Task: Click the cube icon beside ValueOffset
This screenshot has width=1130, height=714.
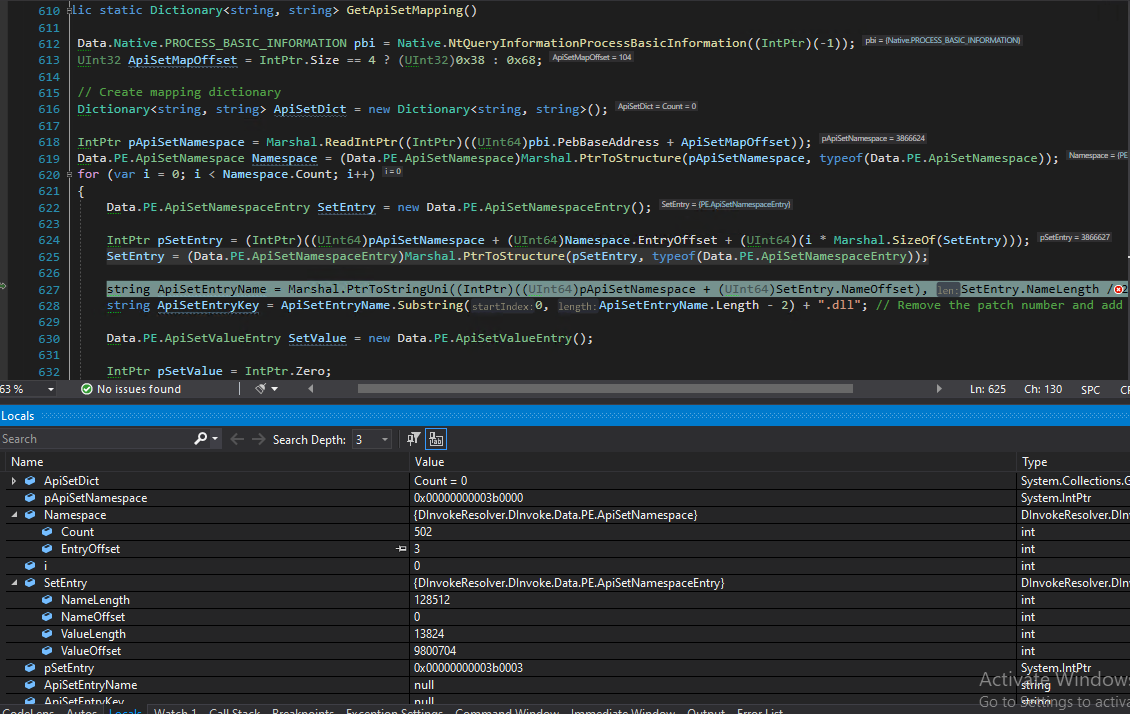Action: click(47, 651)
